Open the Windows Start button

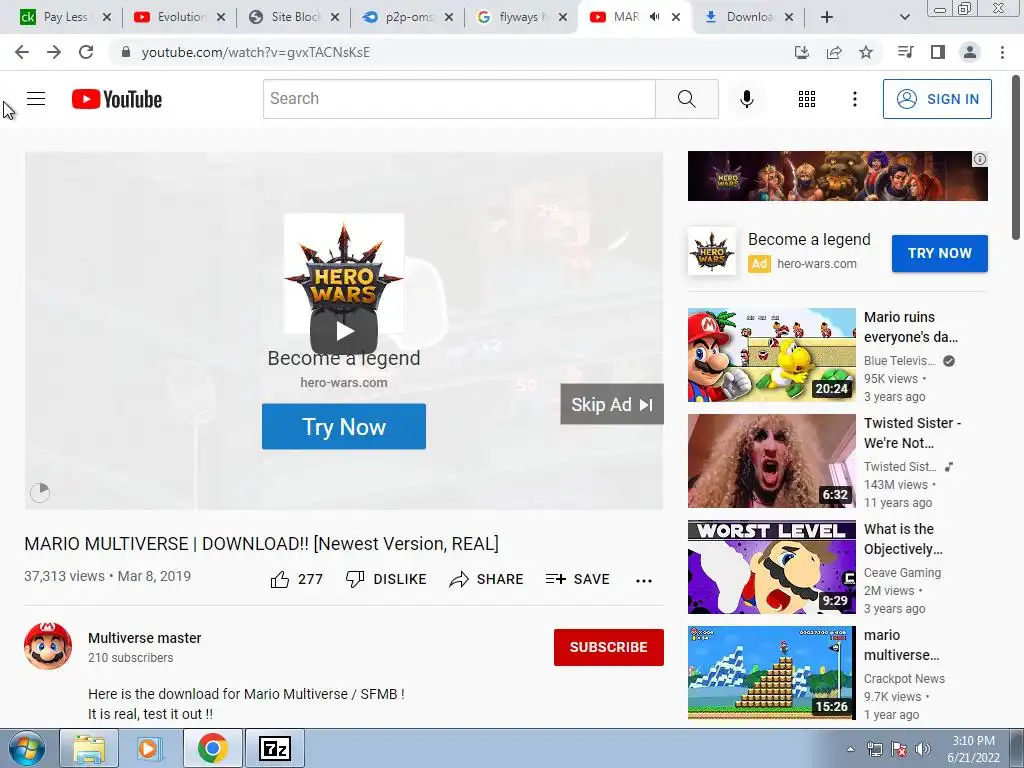point(27,748)
